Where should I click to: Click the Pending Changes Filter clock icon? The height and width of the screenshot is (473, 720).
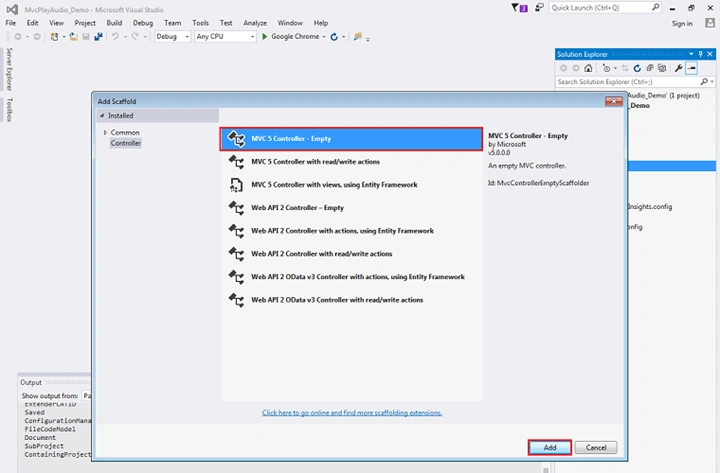607,68
